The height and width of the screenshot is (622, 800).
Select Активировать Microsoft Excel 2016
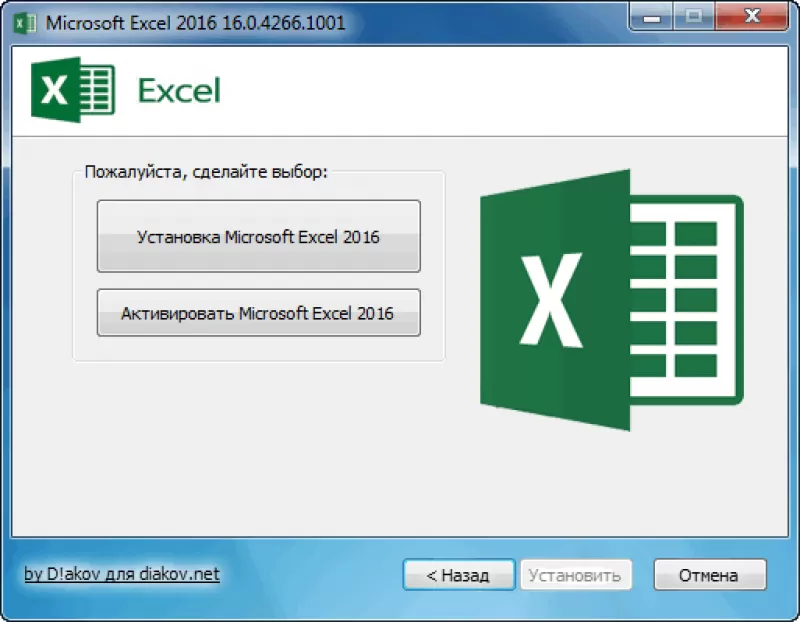coord(258,312)
